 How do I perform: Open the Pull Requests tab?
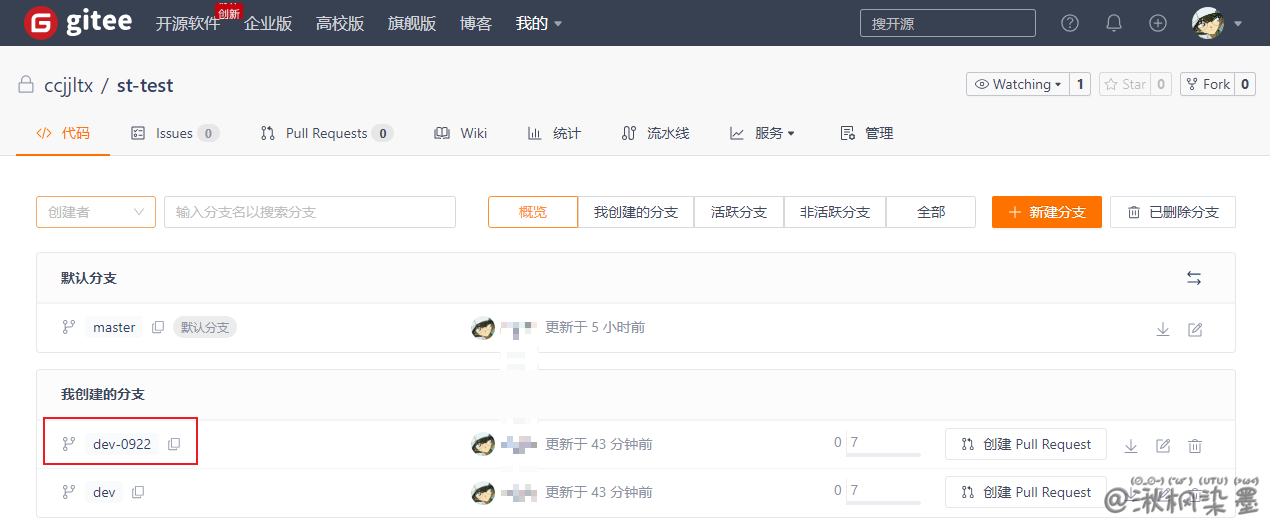pos(326,133)
